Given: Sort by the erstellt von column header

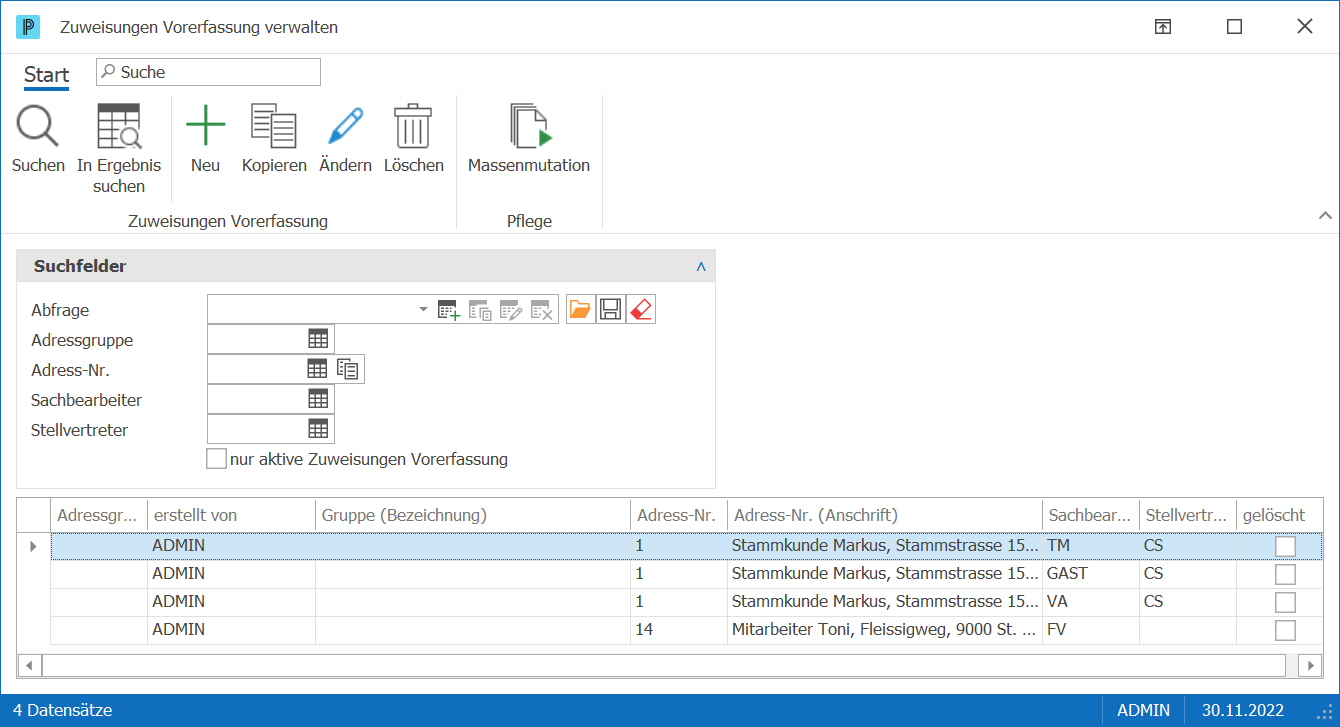Looking at the screenshot, I should pyautogui.click(x=232, y=515).
